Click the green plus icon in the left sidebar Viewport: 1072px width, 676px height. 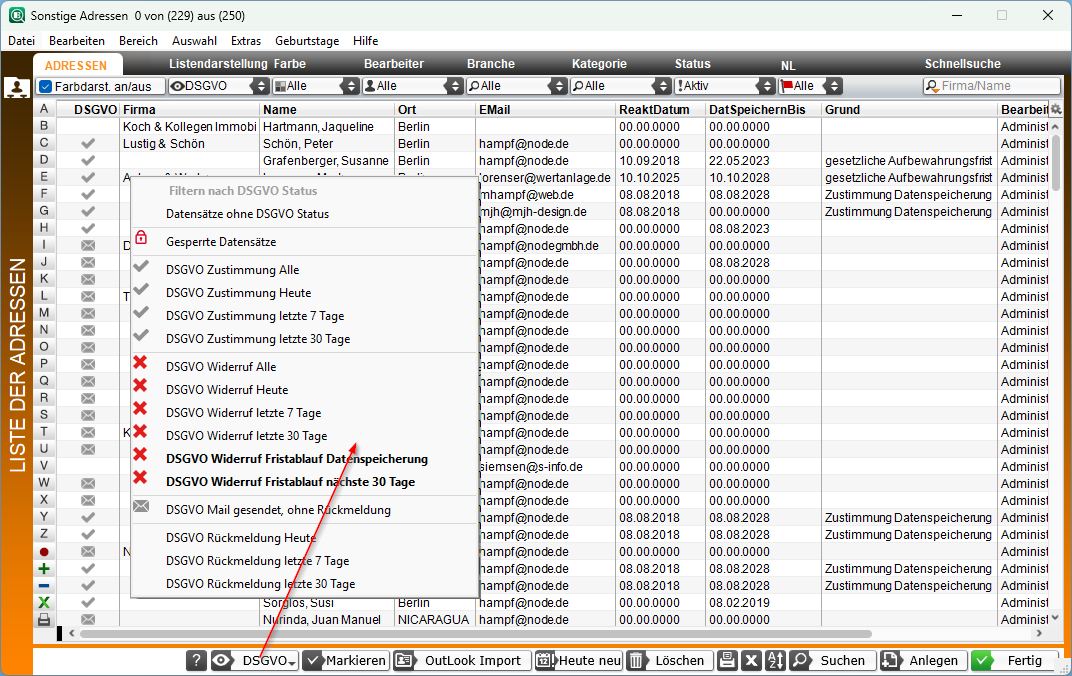(44, 568)
